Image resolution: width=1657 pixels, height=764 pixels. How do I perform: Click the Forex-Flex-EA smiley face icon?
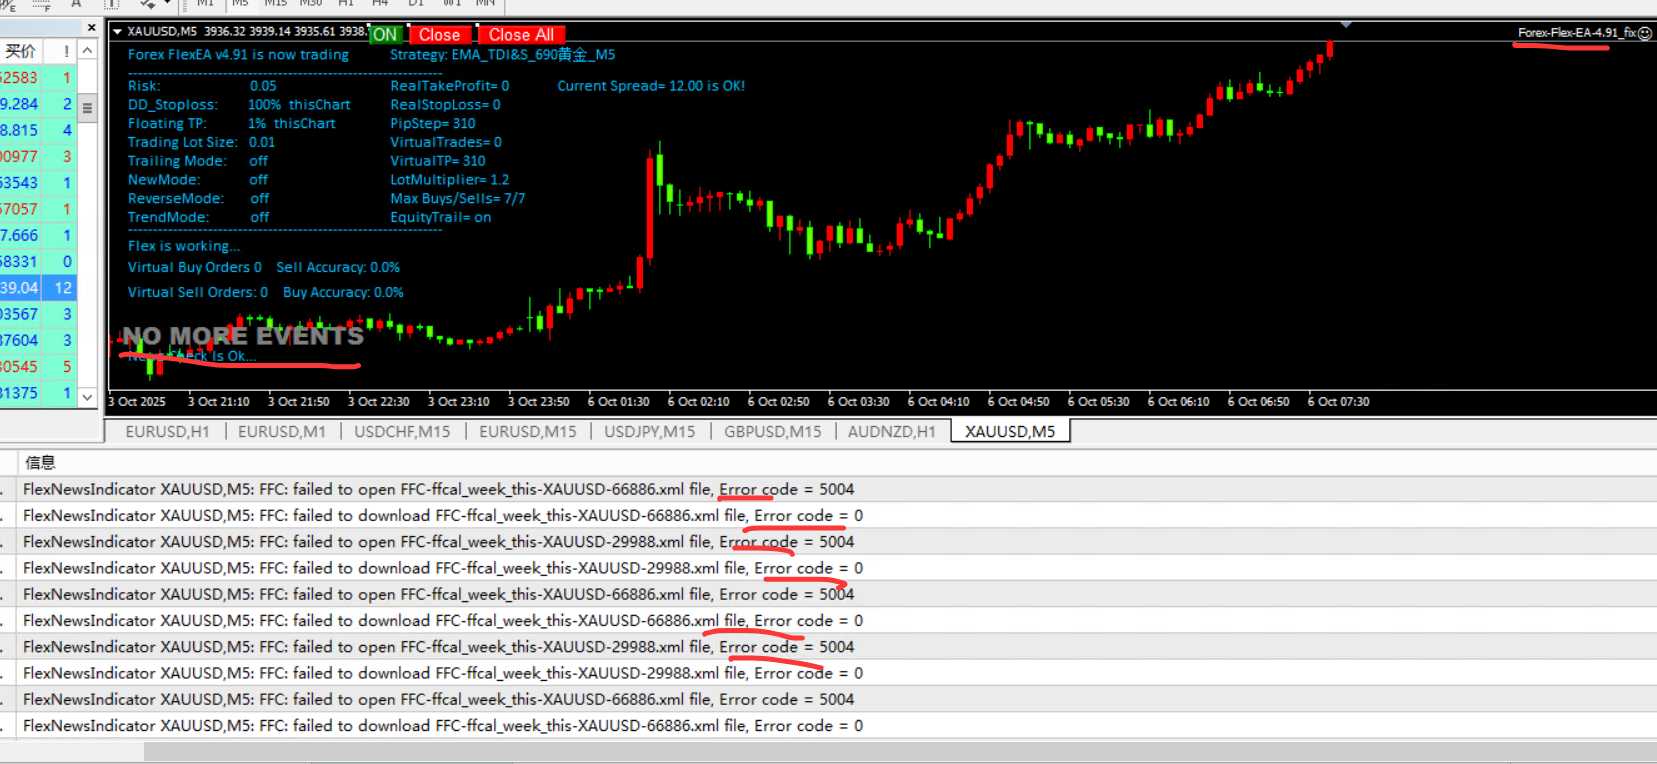point(1645,33)
